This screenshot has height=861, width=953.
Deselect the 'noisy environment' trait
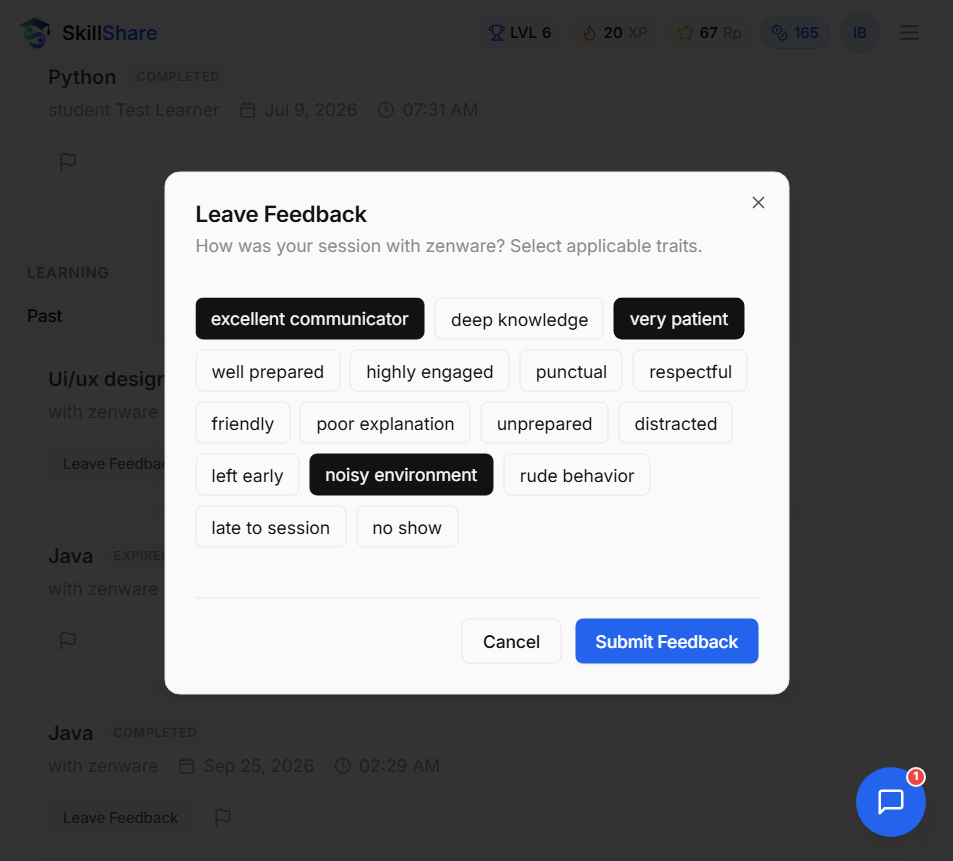[x=401, y=475]
